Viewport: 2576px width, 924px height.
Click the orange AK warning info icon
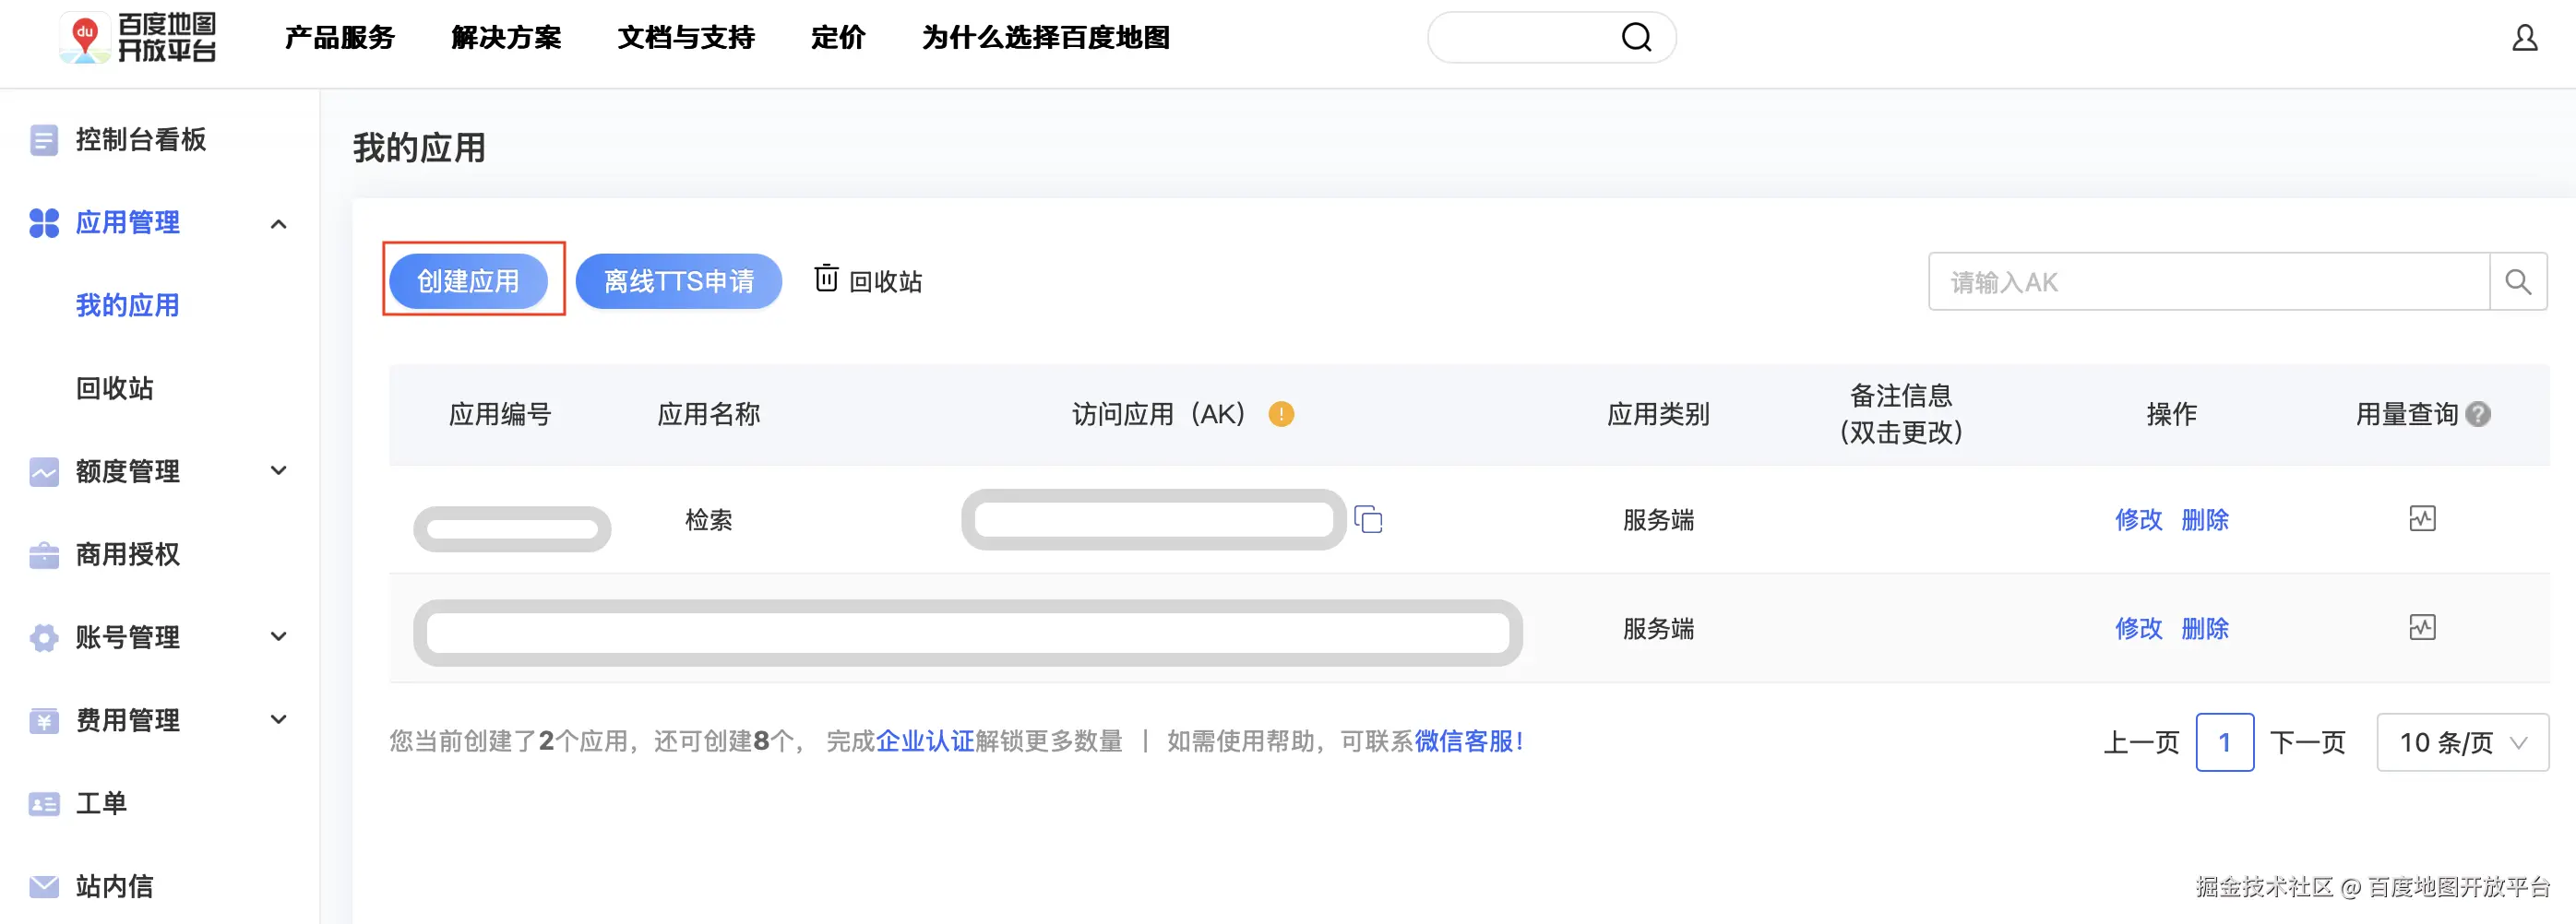coord(1281,414)
